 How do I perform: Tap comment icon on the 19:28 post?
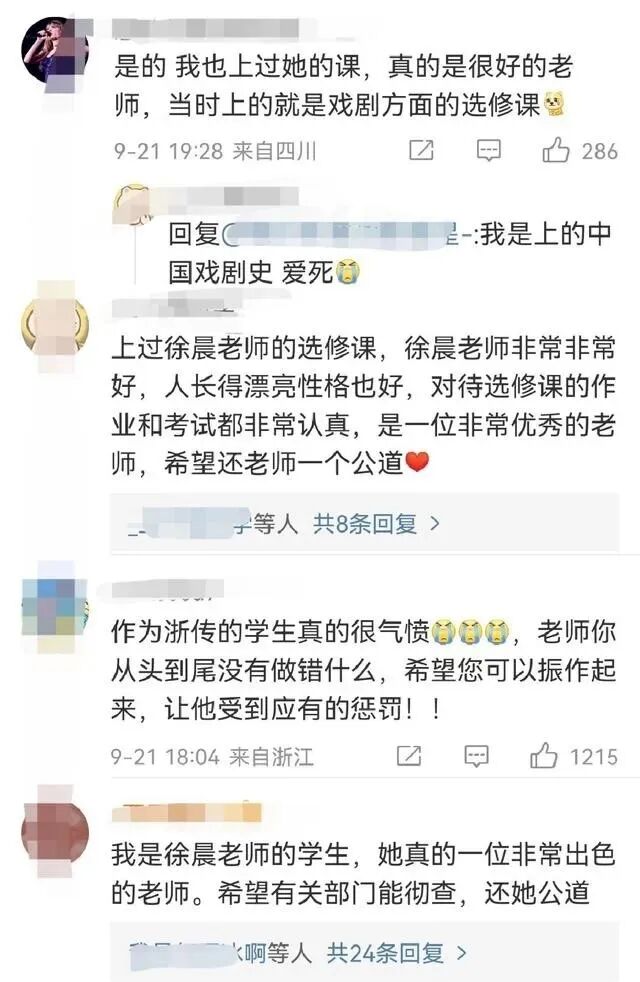(x=488, y=151)
